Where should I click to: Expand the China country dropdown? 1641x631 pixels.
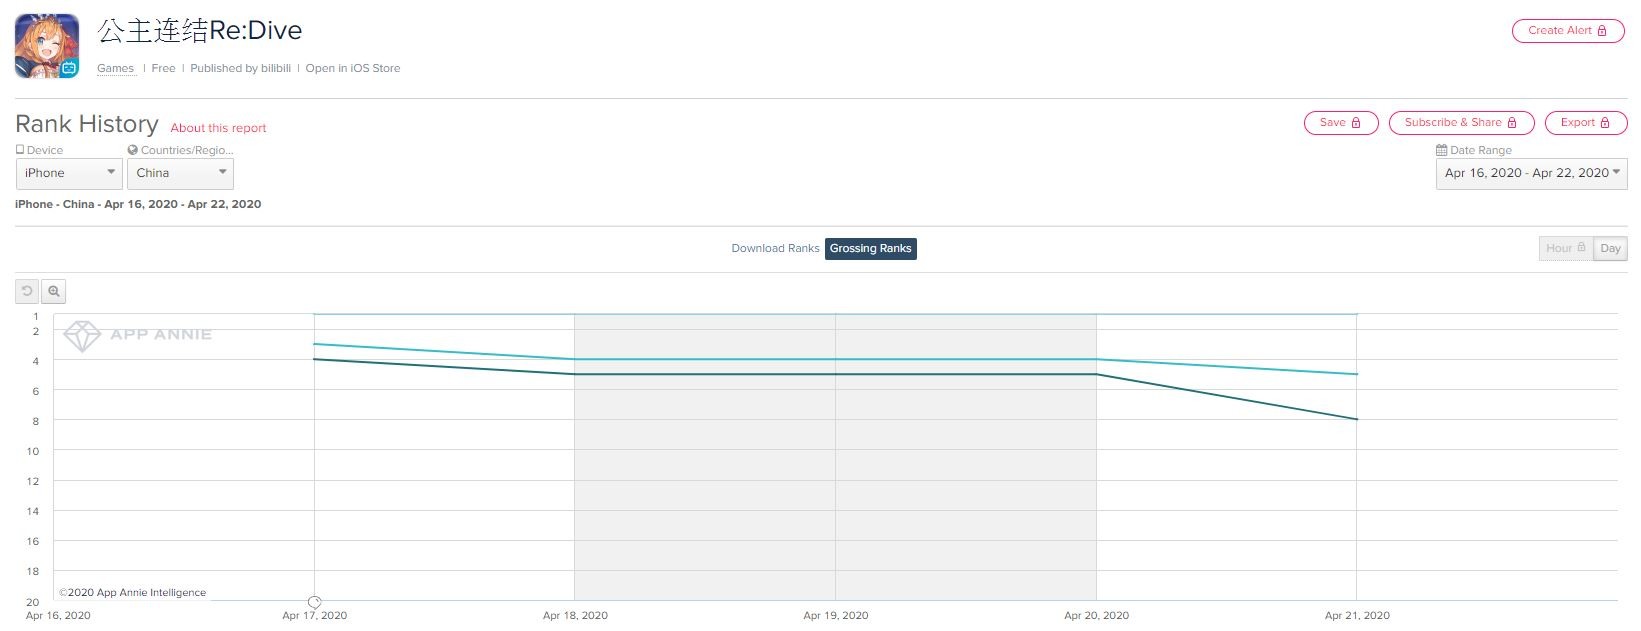coord(180,173)
